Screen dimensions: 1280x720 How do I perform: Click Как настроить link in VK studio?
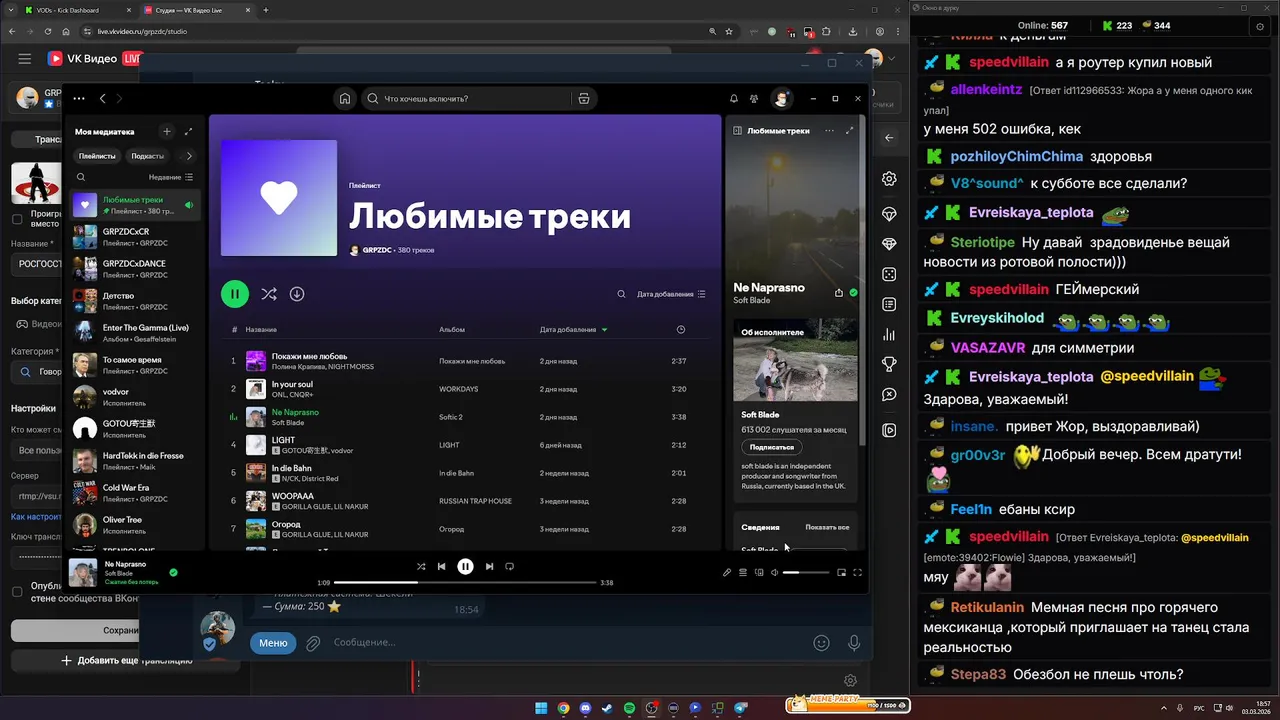click(x=36, y=517)
